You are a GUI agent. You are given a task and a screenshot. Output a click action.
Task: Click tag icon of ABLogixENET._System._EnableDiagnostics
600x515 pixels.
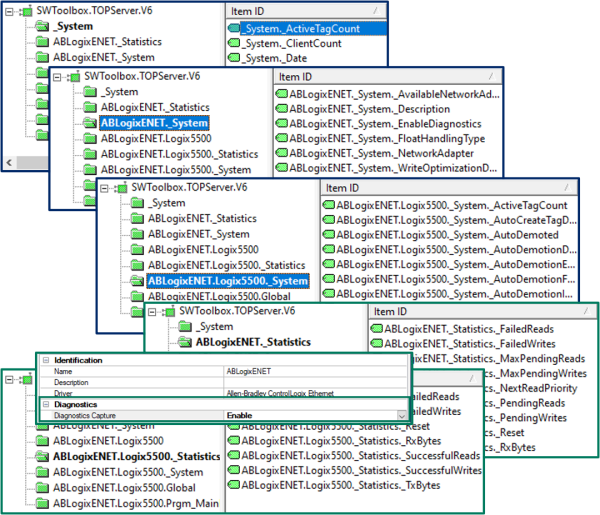click(282, 123)
